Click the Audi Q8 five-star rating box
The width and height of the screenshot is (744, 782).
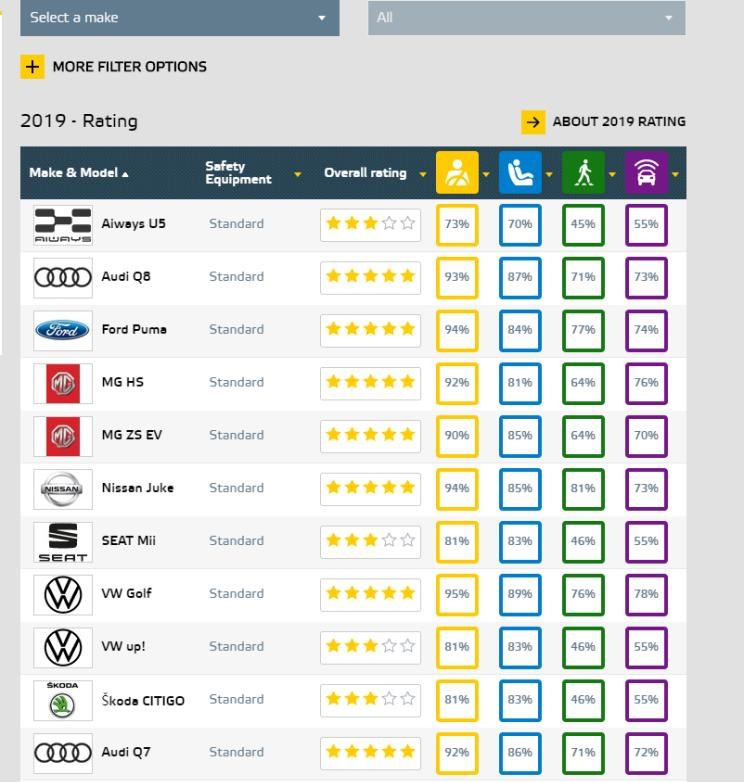tap(371, 276)
